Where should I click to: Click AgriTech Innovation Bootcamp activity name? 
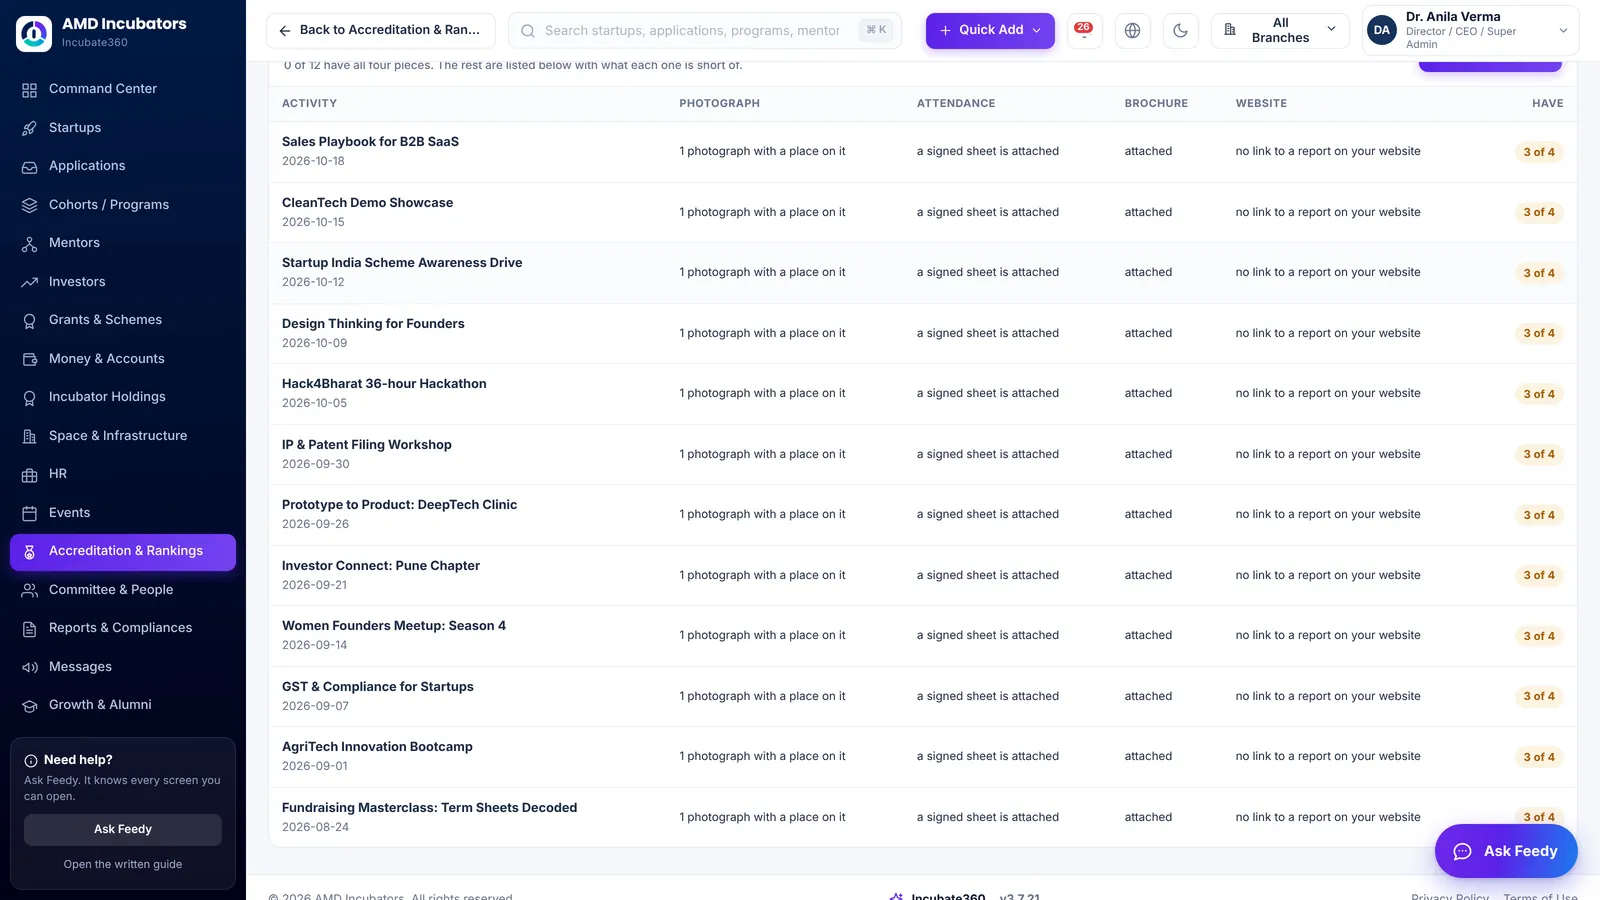377,747
